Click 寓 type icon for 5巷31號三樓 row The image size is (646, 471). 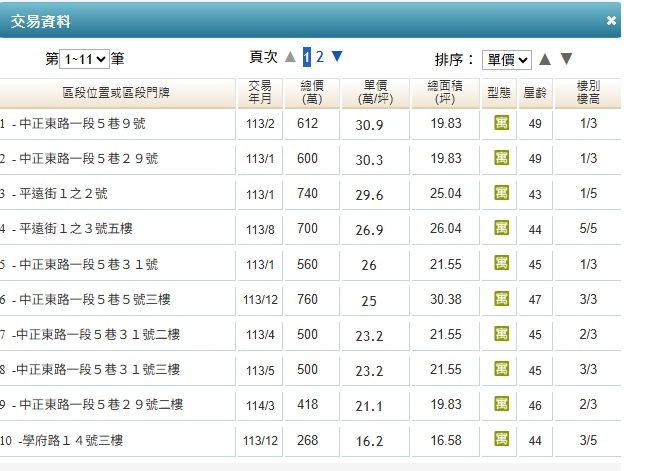click(x=501, y=369)
